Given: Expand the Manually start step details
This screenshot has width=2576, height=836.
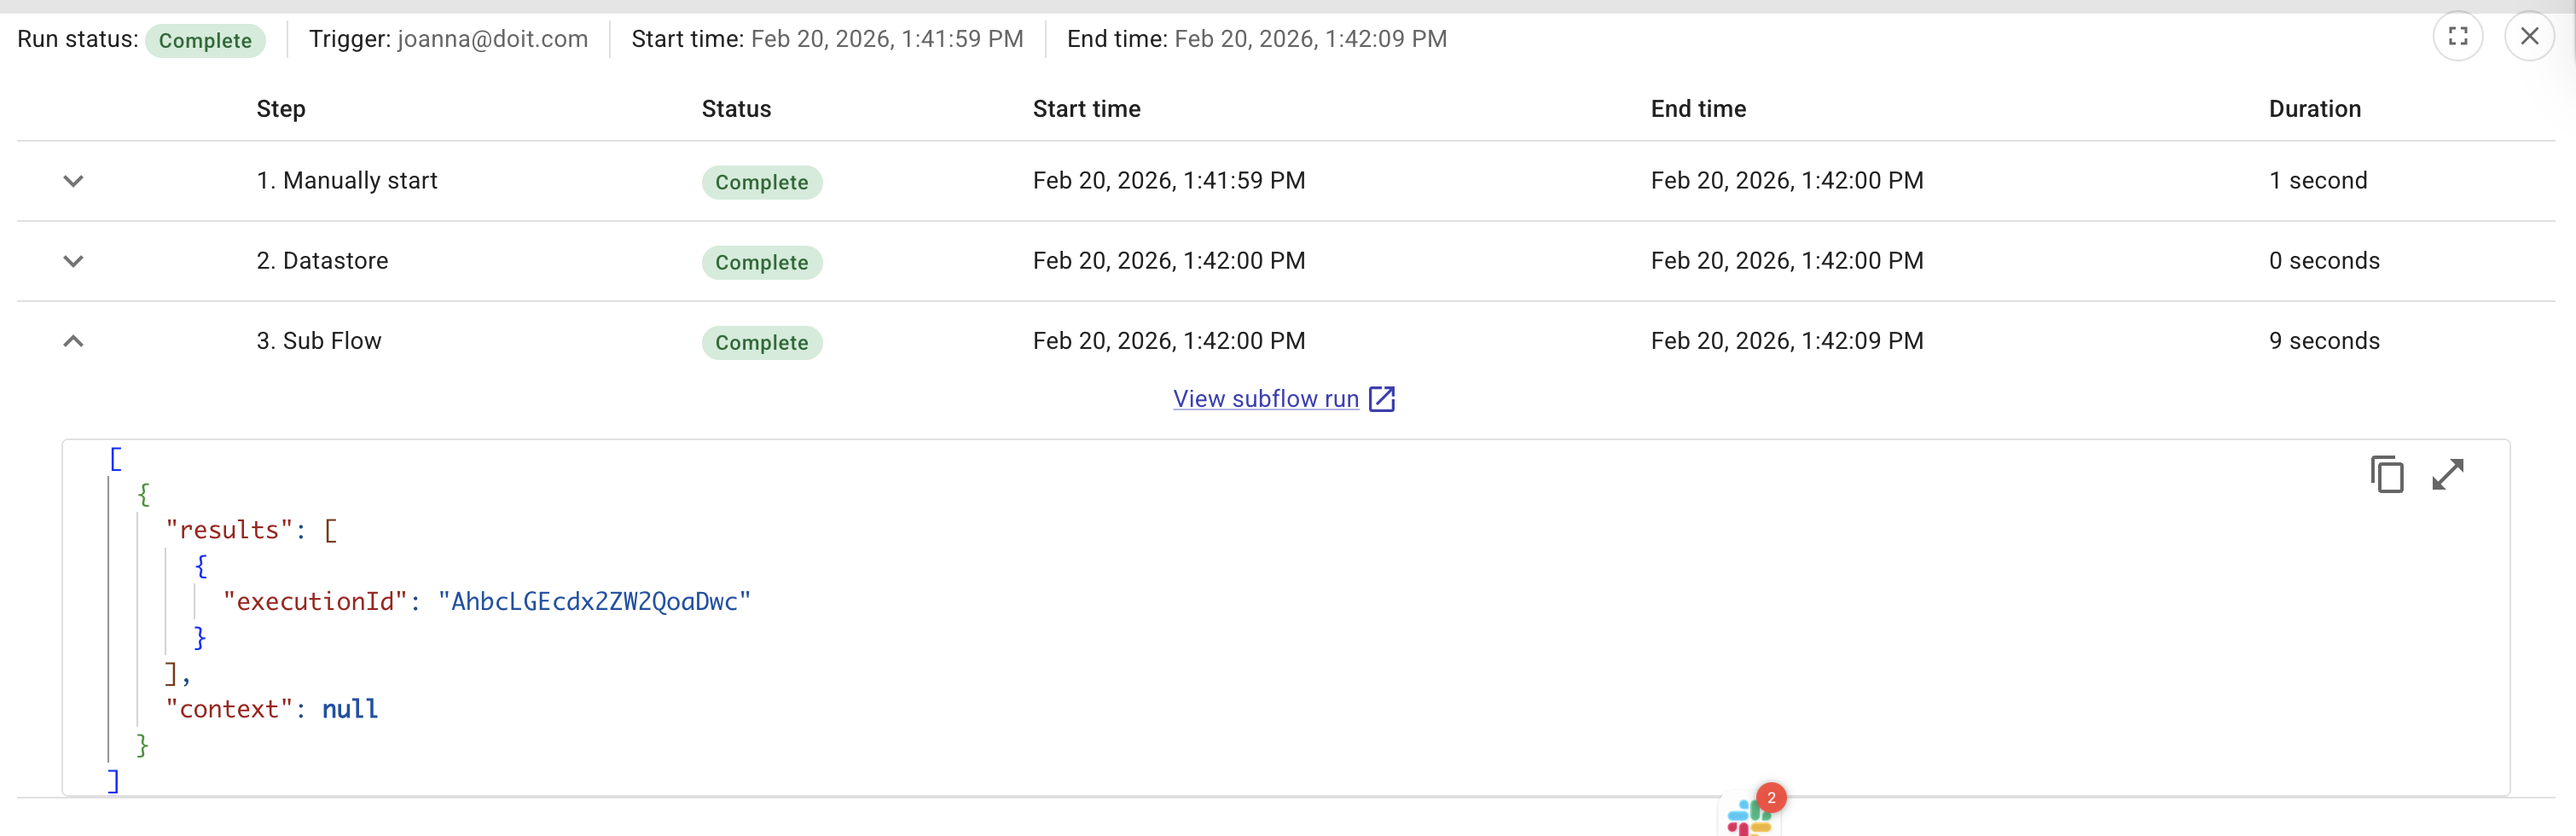Looking at the screenshot, I should pyautogui.click(x=73, y=181).
